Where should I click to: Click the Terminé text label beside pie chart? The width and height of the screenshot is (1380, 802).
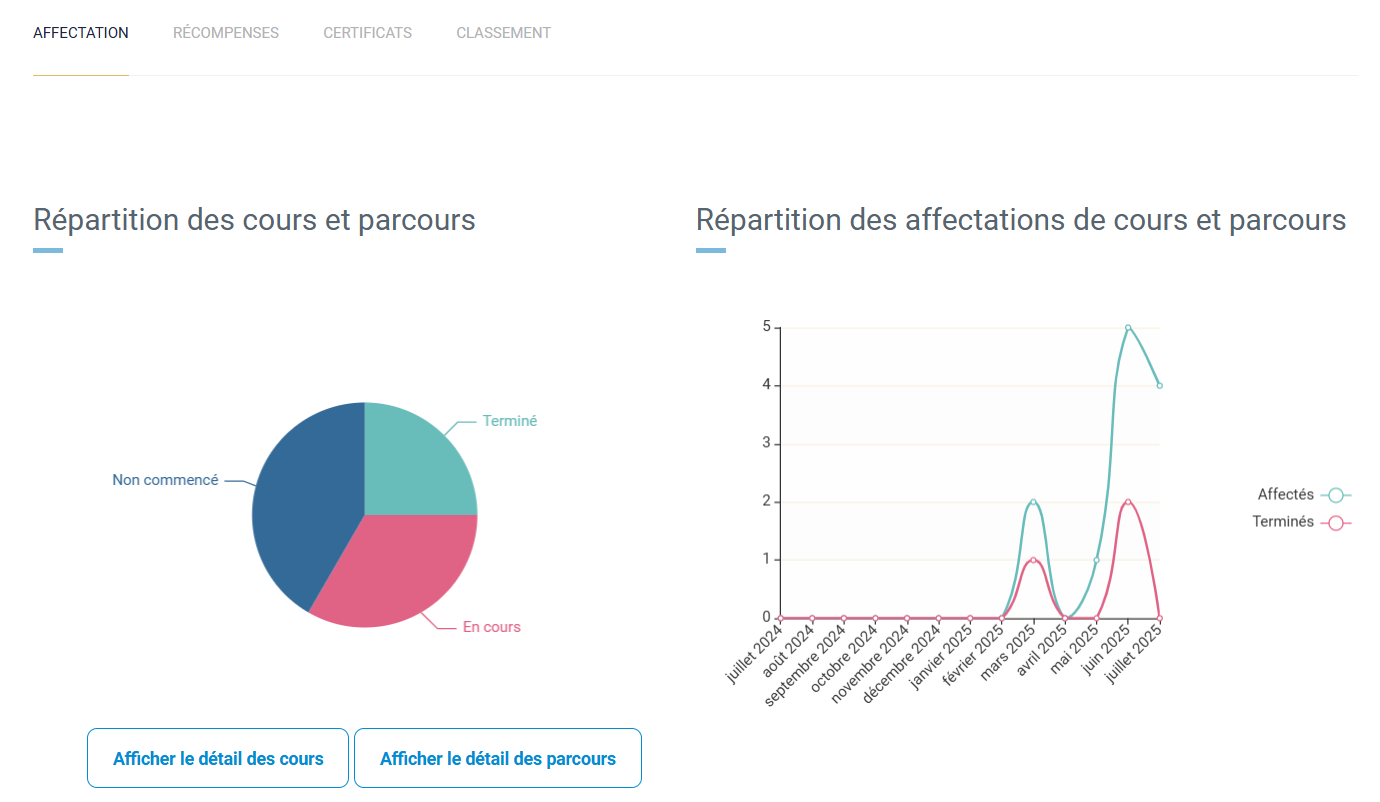tap(509, 421)
